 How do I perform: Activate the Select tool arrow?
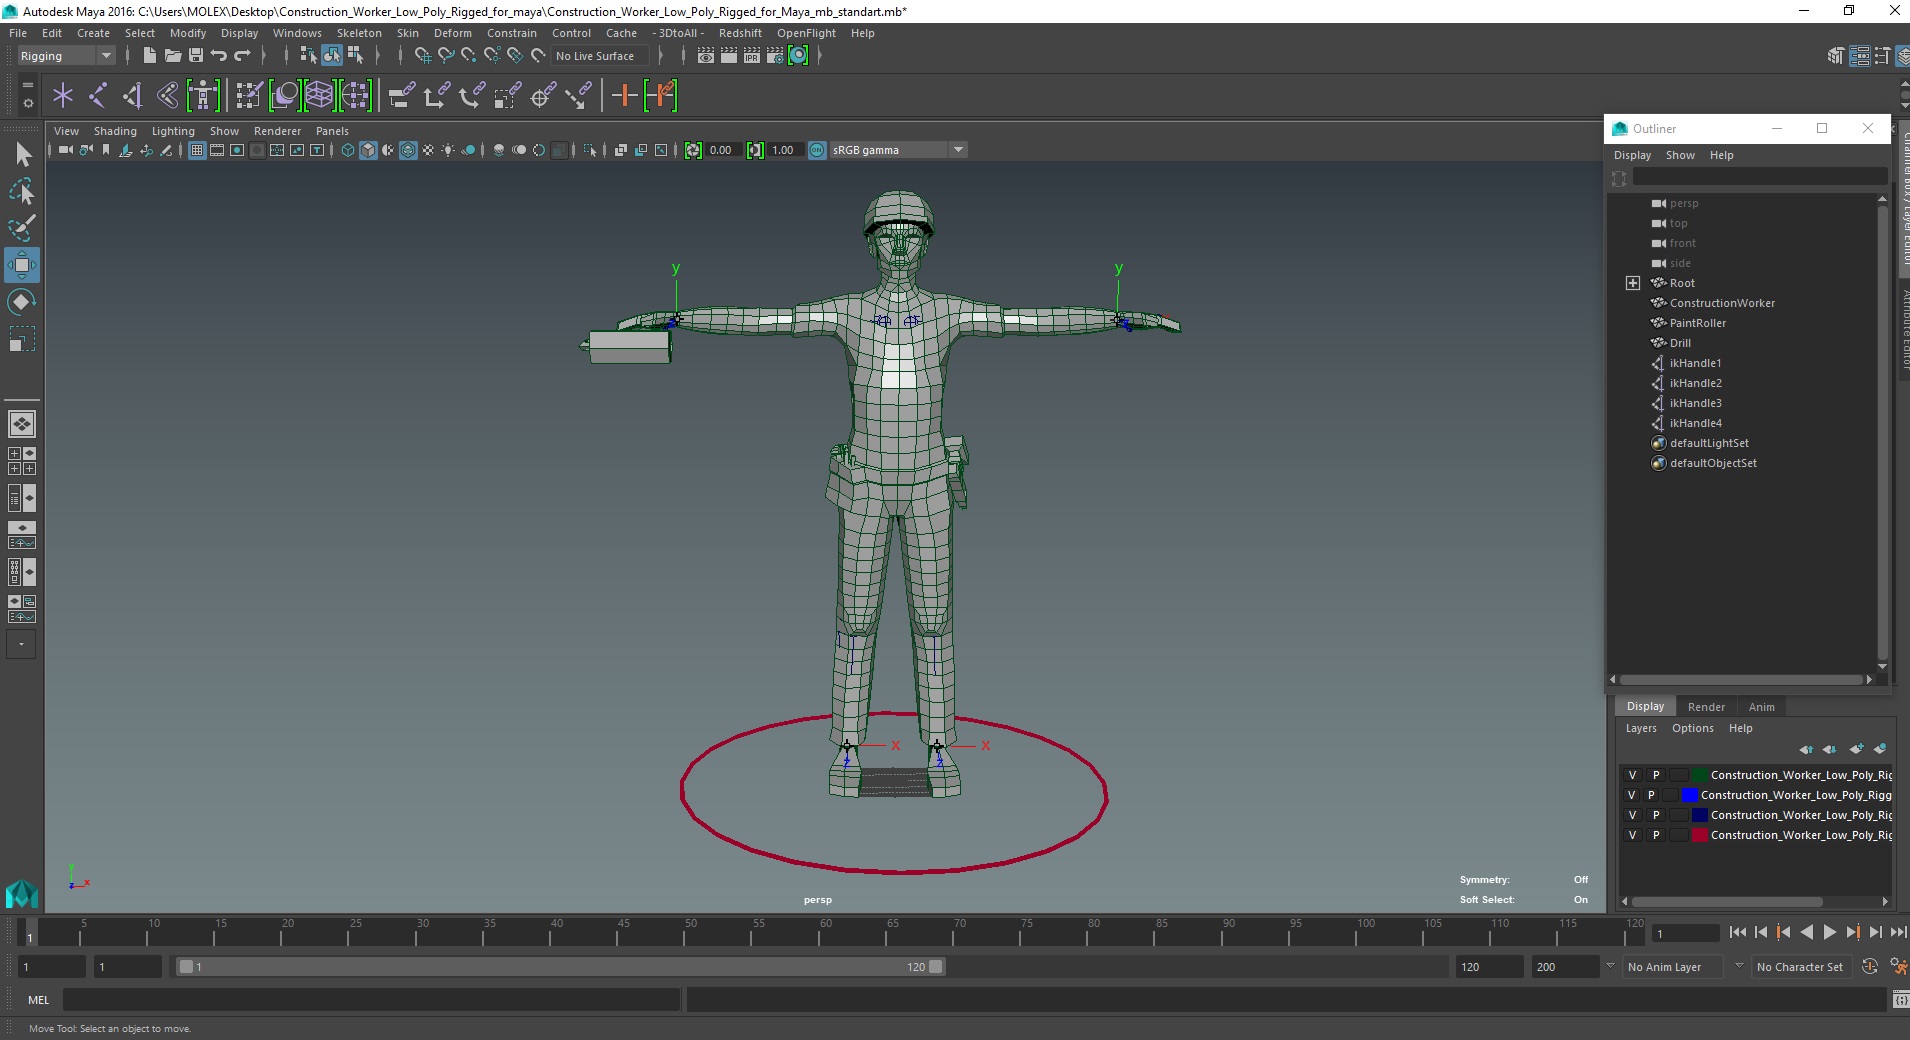(22, 154)
